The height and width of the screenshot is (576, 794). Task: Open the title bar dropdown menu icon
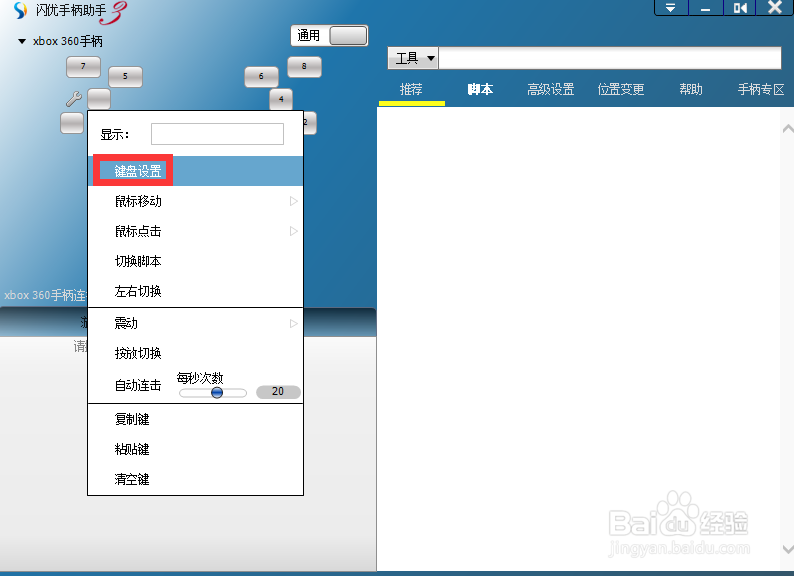coord(671,8)
